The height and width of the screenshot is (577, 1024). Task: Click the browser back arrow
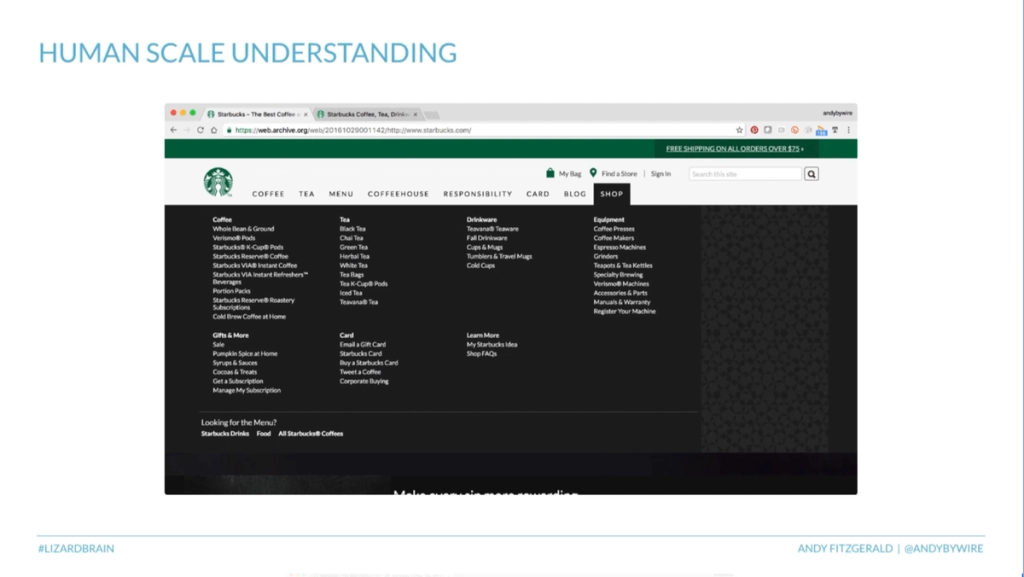[x=173, y=130]
